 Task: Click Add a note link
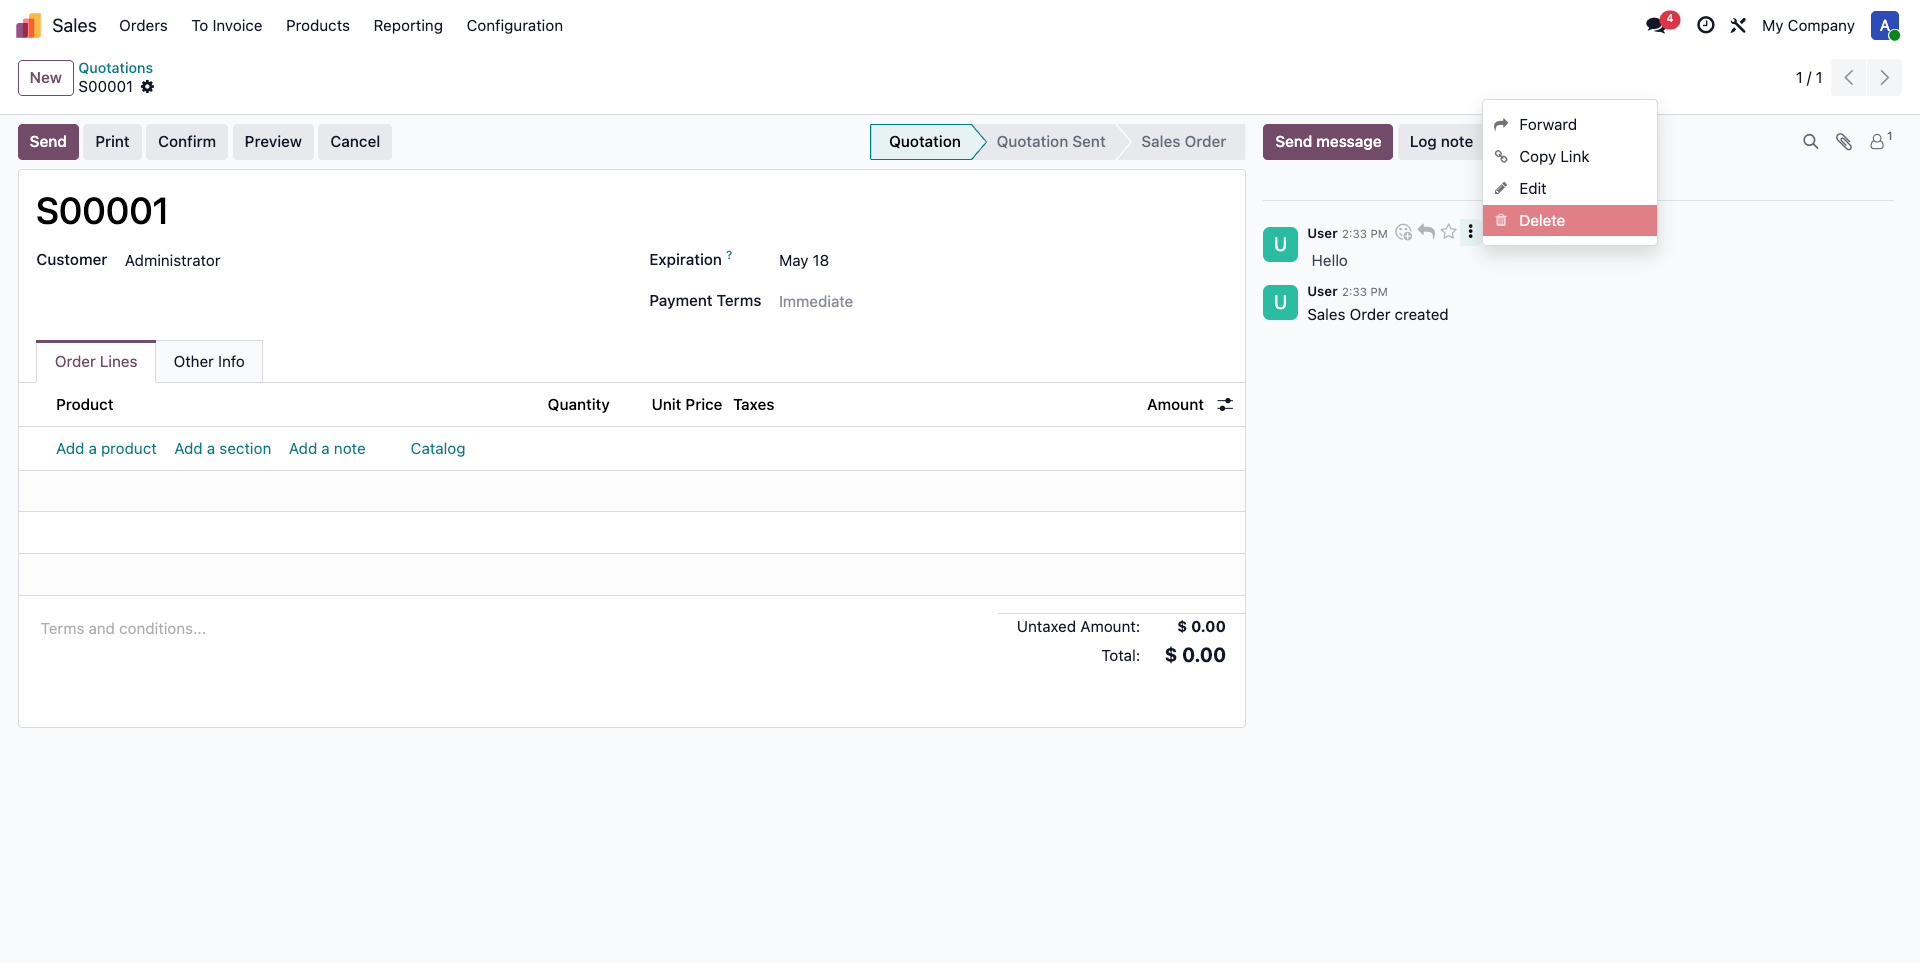[x=327, y=449]
